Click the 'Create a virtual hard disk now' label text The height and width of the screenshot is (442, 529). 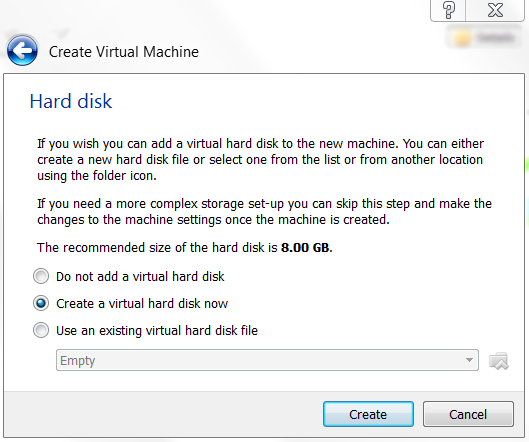point(142,304)
